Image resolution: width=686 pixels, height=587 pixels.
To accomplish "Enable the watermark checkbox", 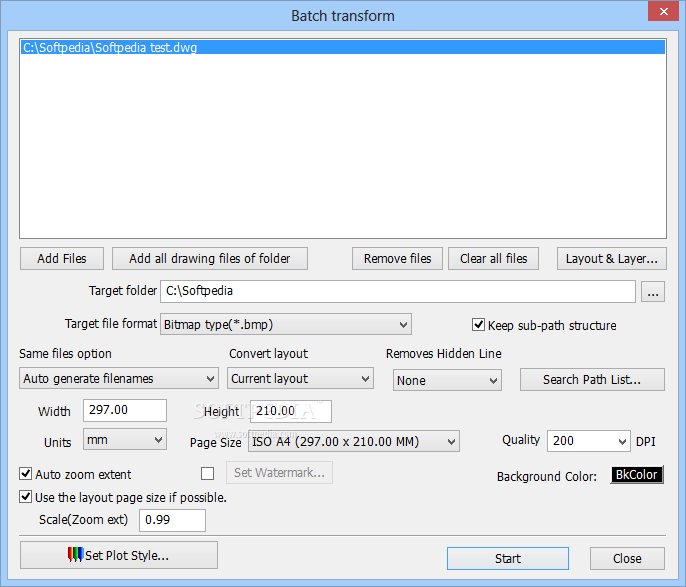I will coord(207,473).
